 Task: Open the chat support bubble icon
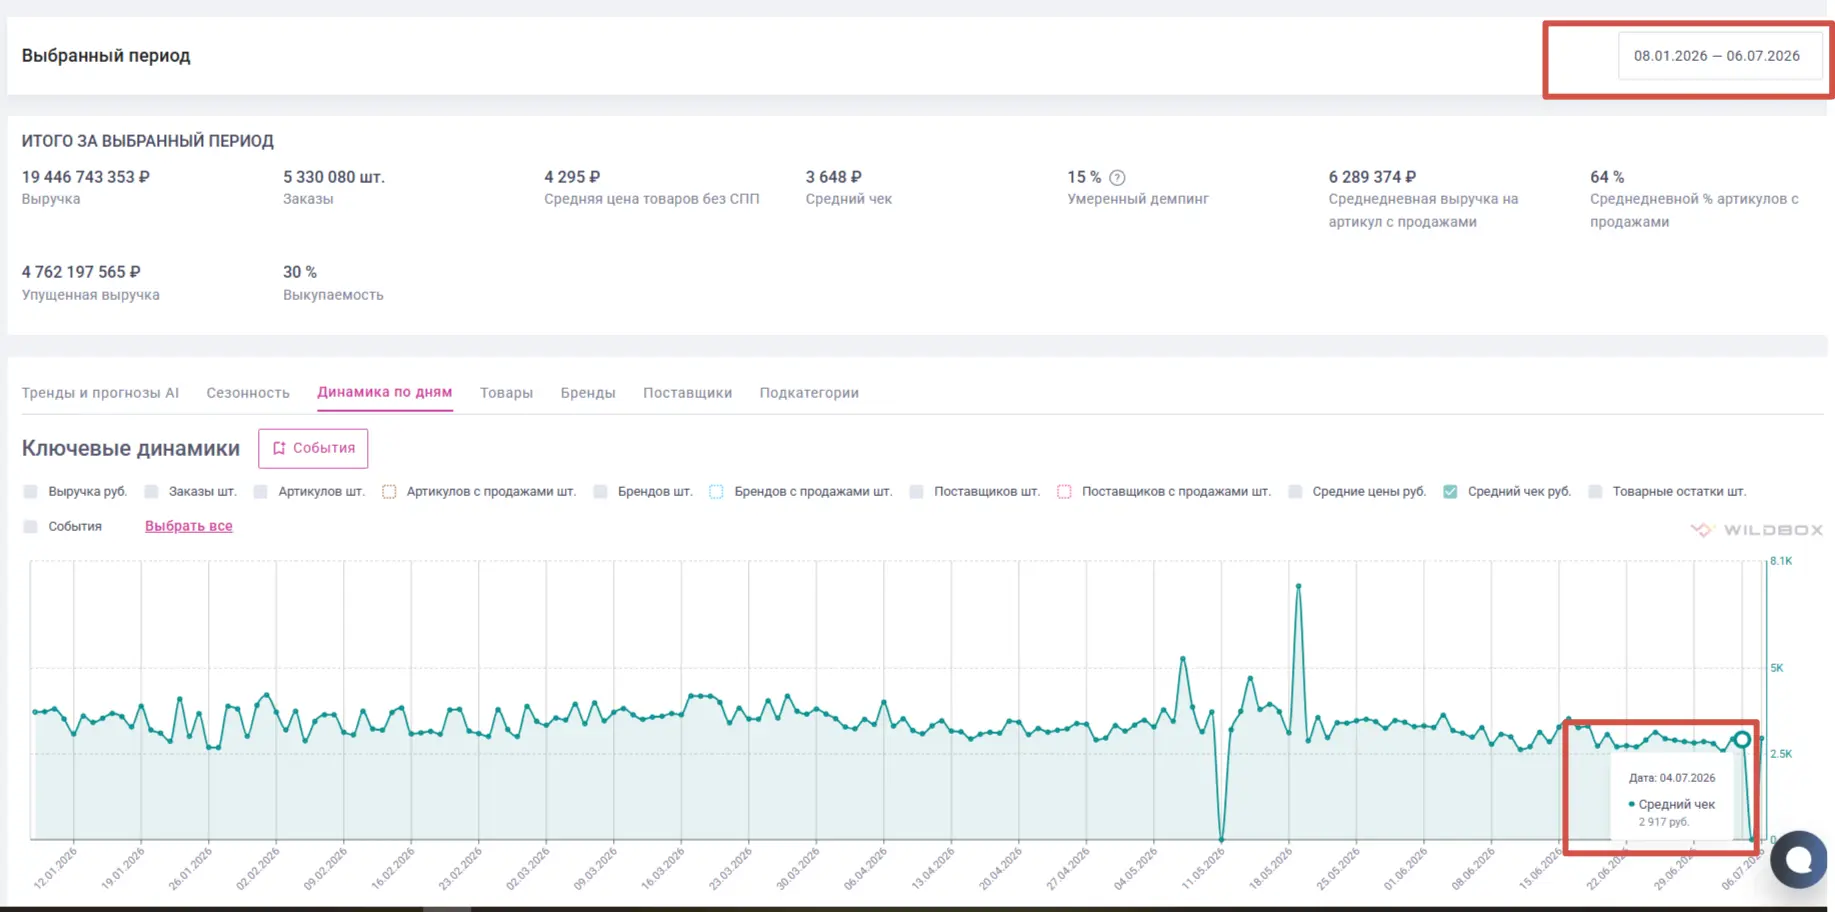[x=1798, y=859]
